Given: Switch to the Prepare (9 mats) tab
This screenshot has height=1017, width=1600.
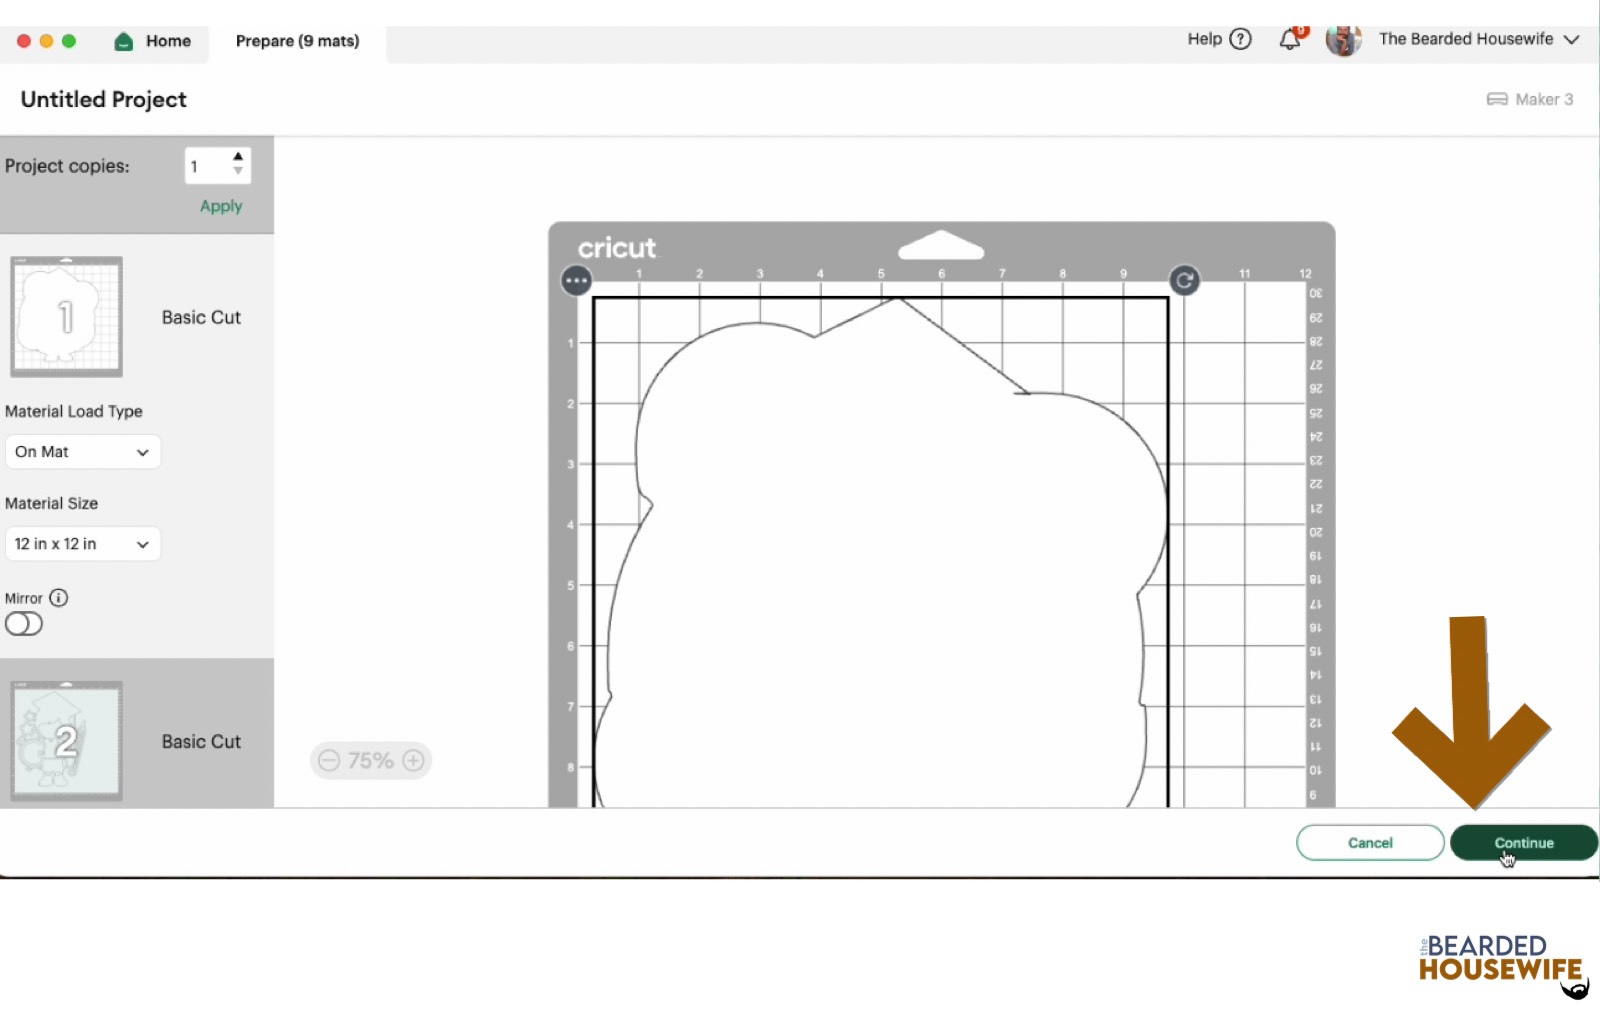Looking at the screenshot, I should pos(297,41).
